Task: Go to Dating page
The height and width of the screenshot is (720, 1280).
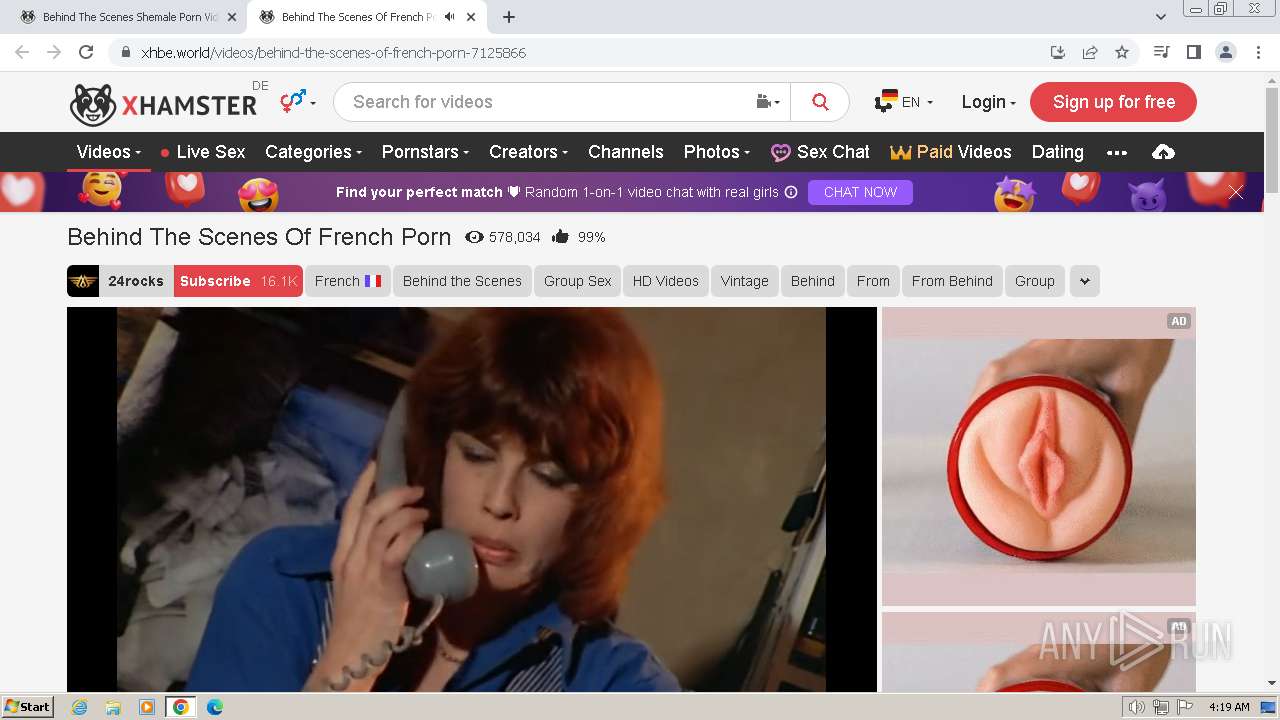Action: (1057, 152)
